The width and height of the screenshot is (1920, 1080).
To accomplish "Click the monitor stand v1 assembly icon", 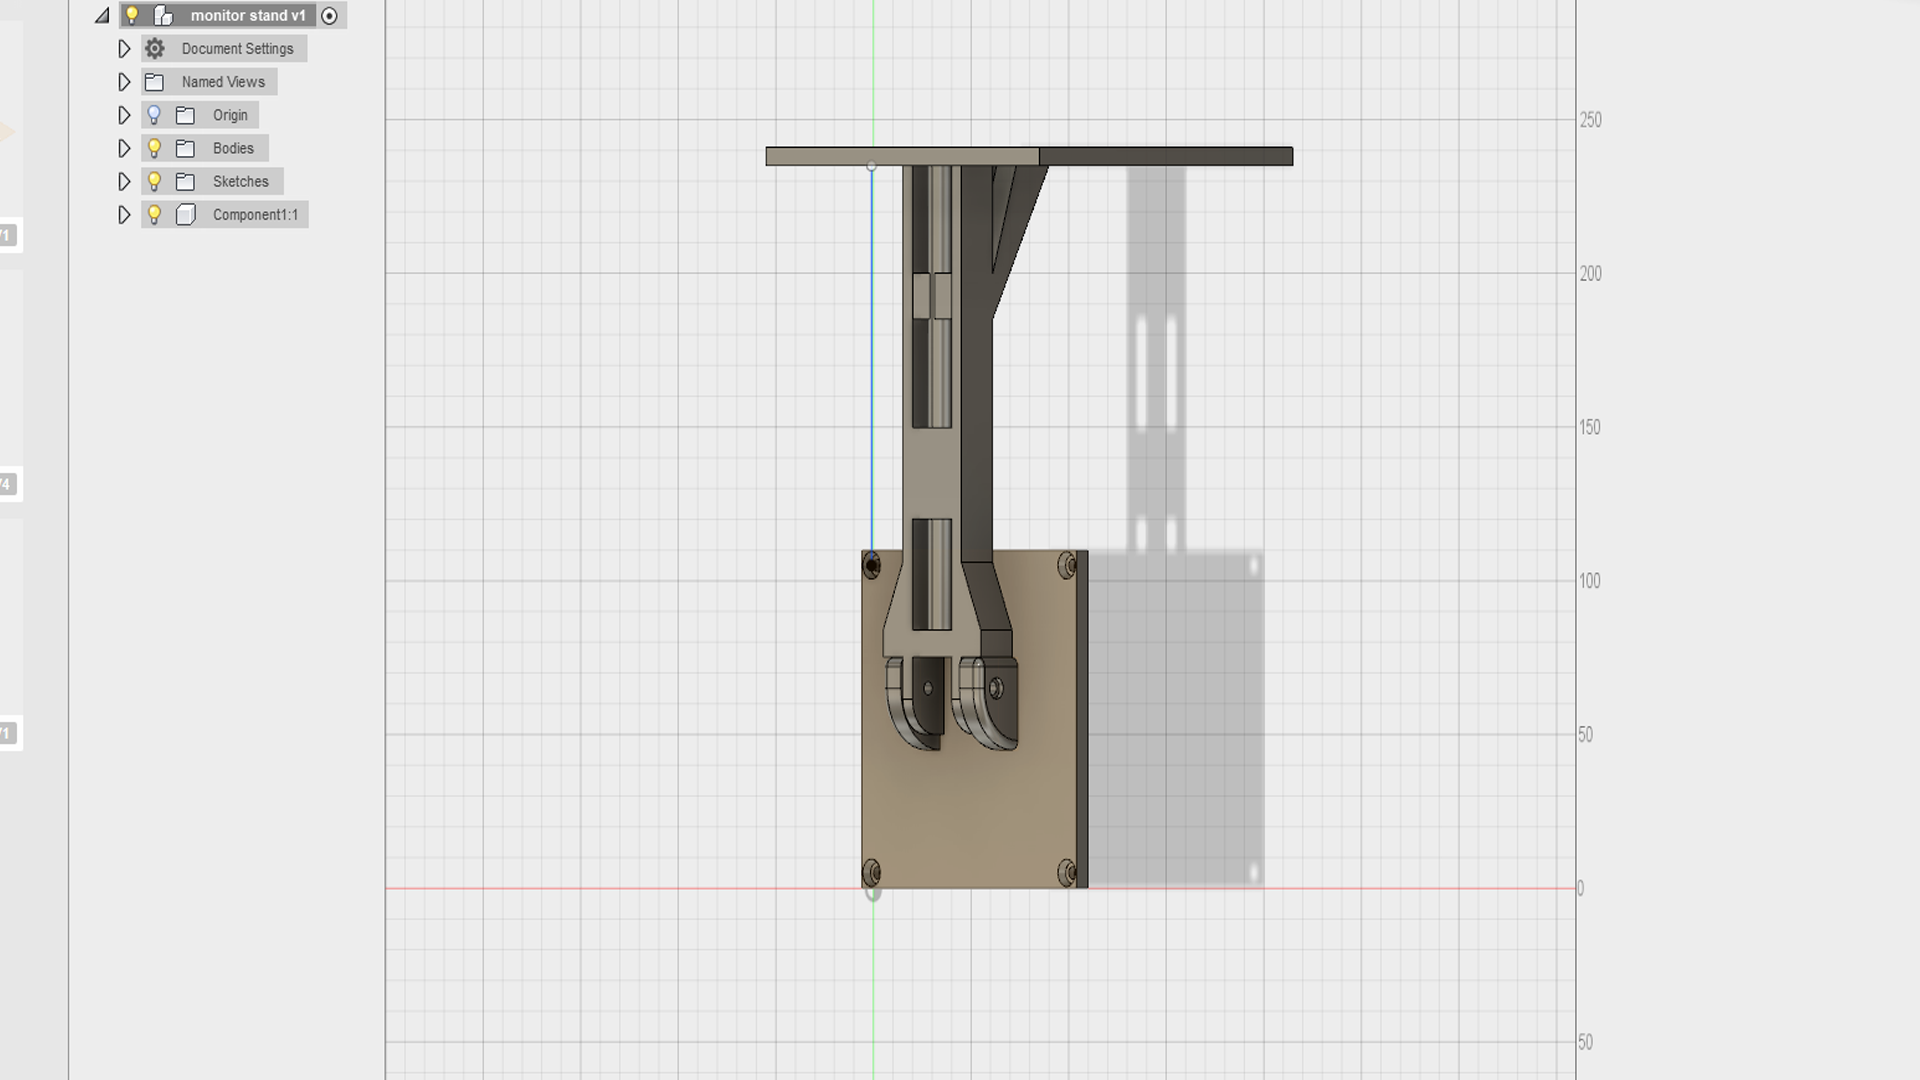I will tap(163, 16).
